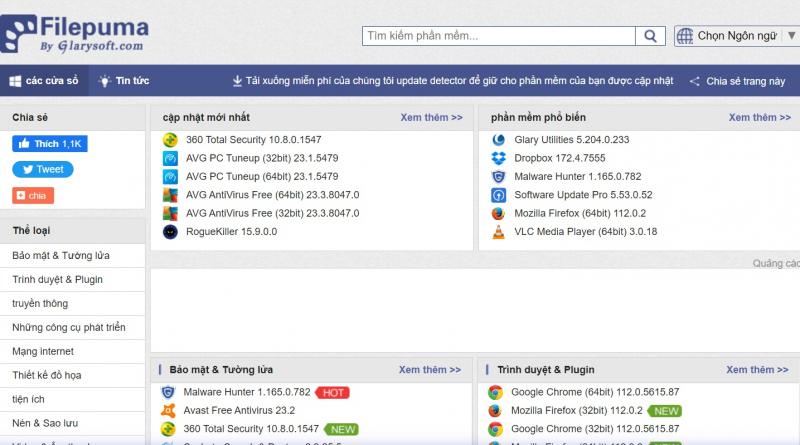Screen dimensions: 800x445
Task: Click the Avast Free Antivirus icon
Action: pyautogui.click(x=168, y=410)
